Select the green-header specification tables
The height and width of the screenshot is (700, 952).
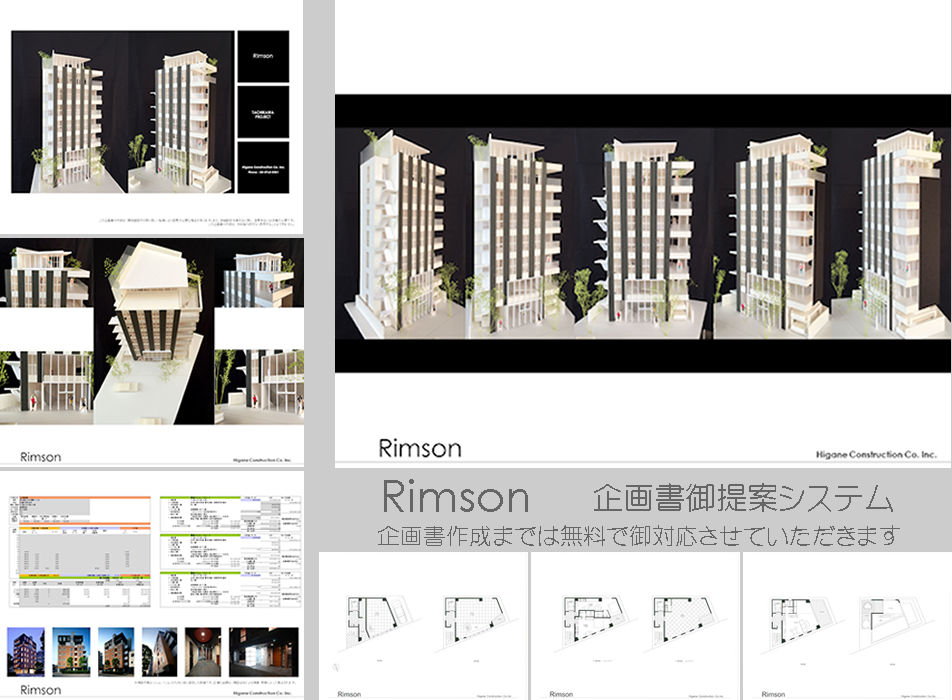tap(231, 551)
